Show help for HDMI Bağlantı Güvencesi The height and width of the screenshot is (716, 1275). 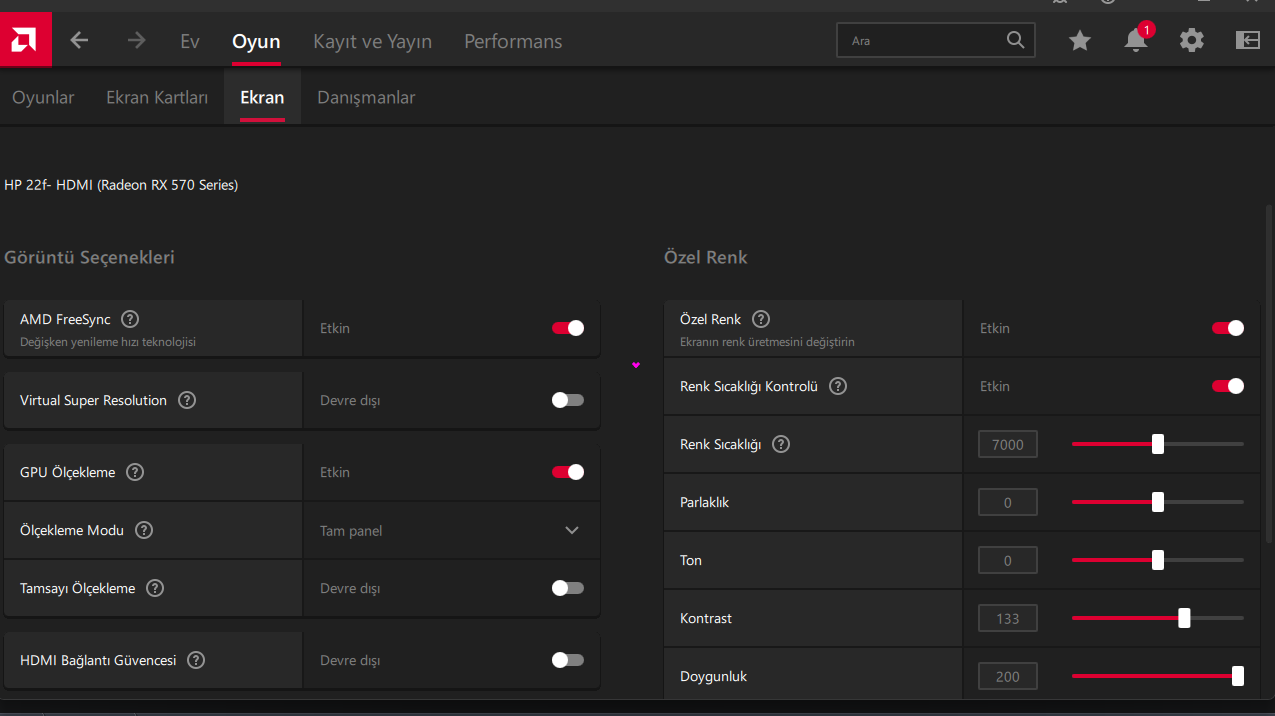coord(196,660)
